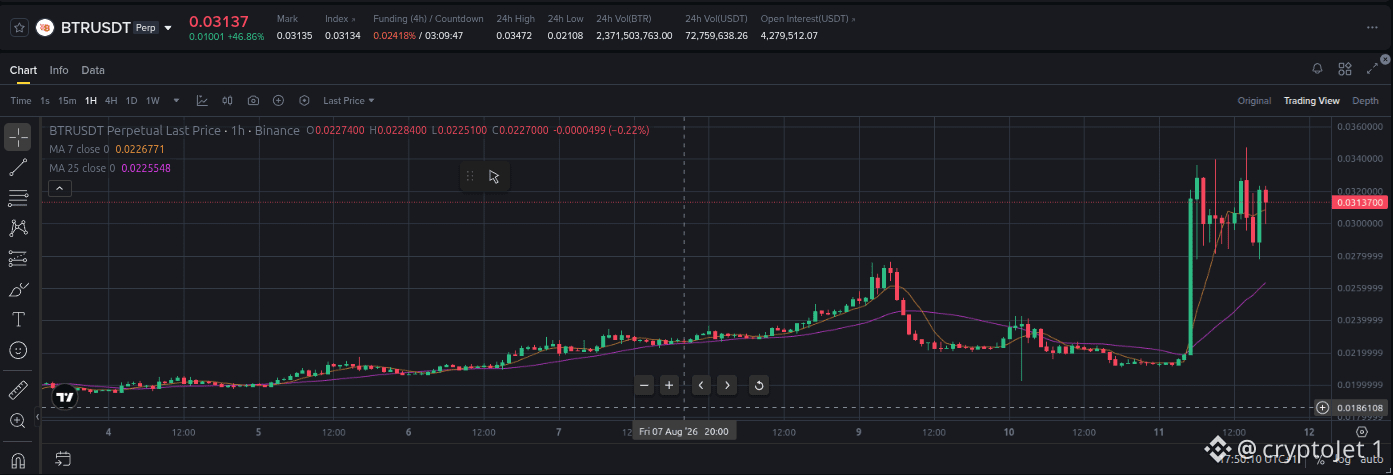Open the price alert bell icon
1393x475 pixels.
point(1318,68)
